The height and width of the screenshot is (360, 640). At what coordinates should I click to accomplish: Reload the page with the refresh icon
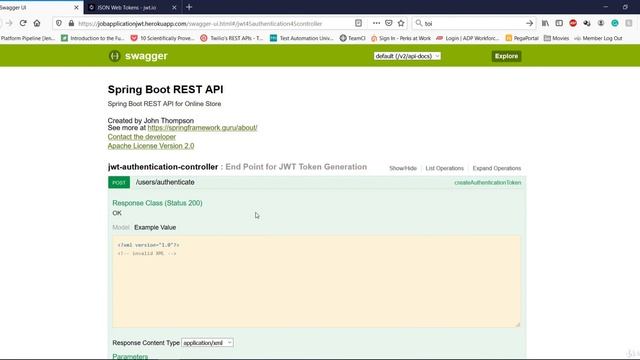click(23, 23)
